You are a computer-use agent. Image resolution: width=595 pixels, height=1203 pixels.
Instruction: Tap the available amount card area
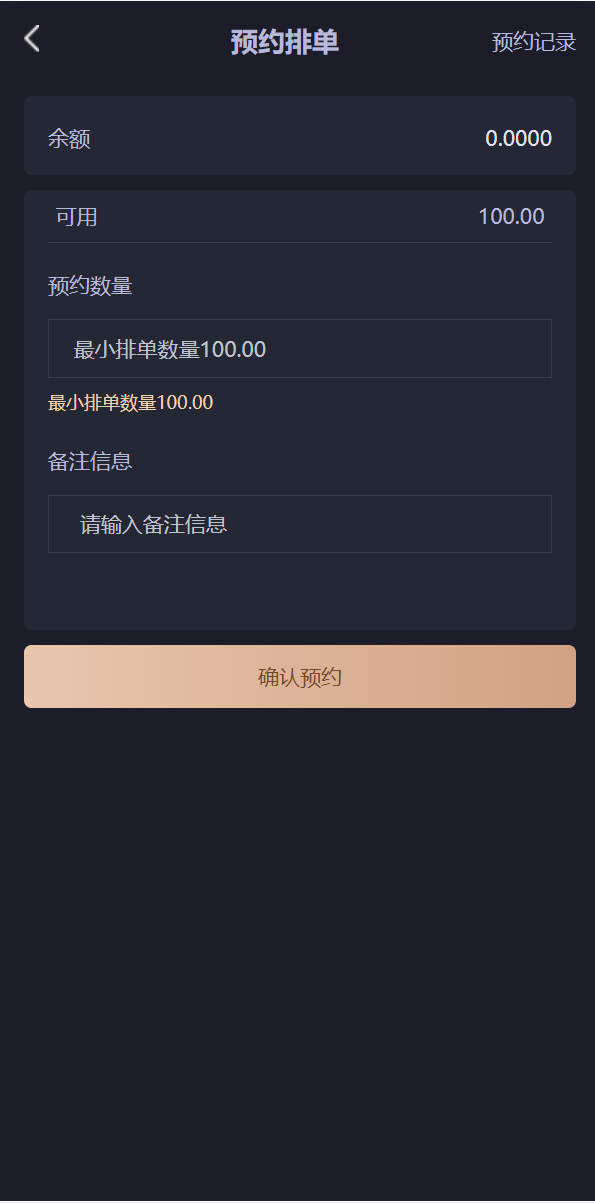pyautogui.click(x=299, y=216)
